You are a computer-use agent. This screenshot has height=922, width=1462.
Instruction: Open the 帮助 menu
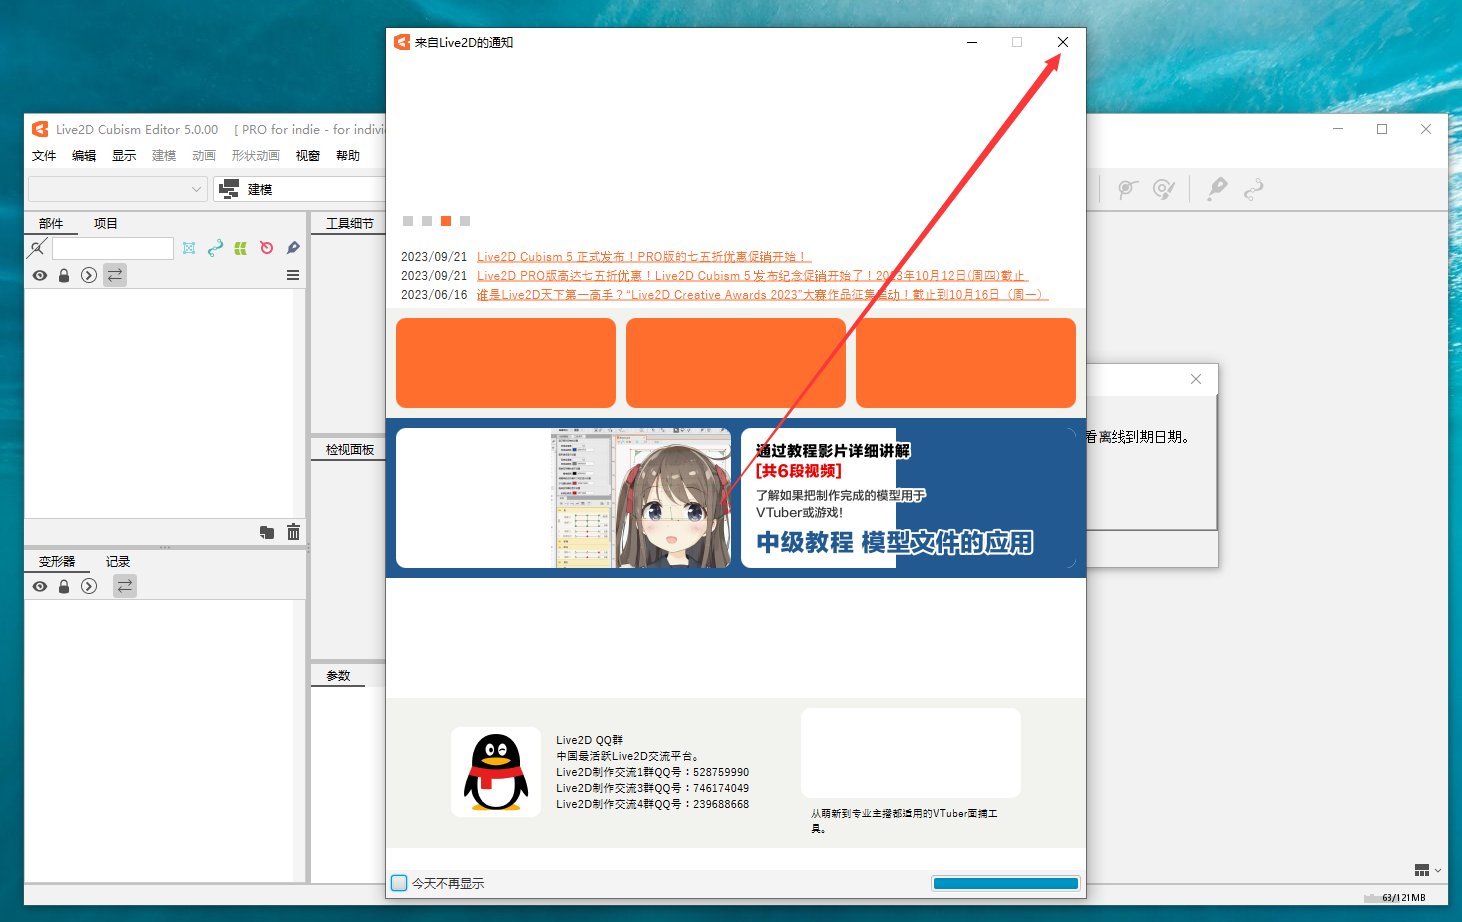click(x=348, y=156)
